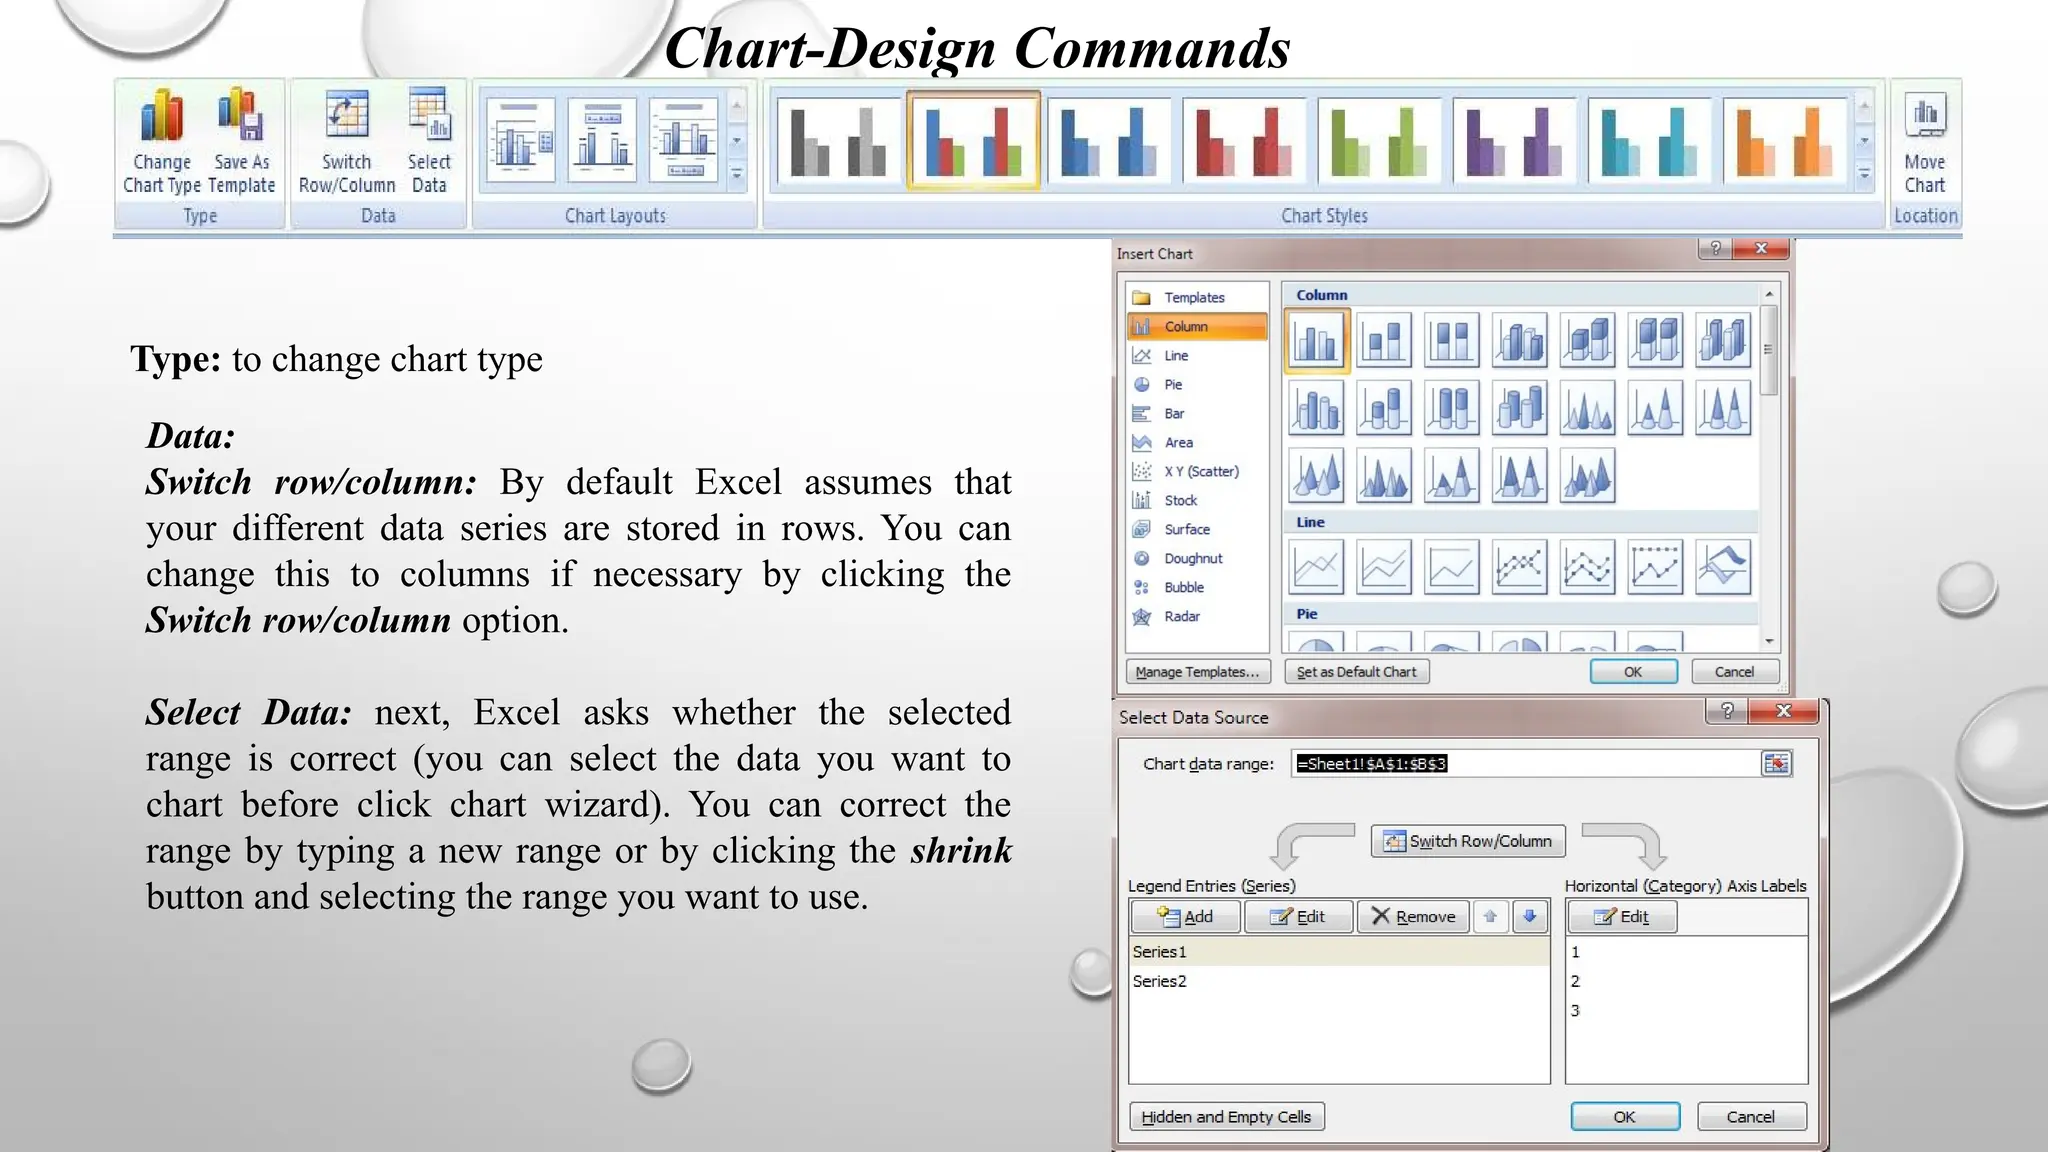Image resolution: width=2048 pixels, height=1152 pixels.
Task: Click OK in Select Data Source
Action: coord(1625,1116)
